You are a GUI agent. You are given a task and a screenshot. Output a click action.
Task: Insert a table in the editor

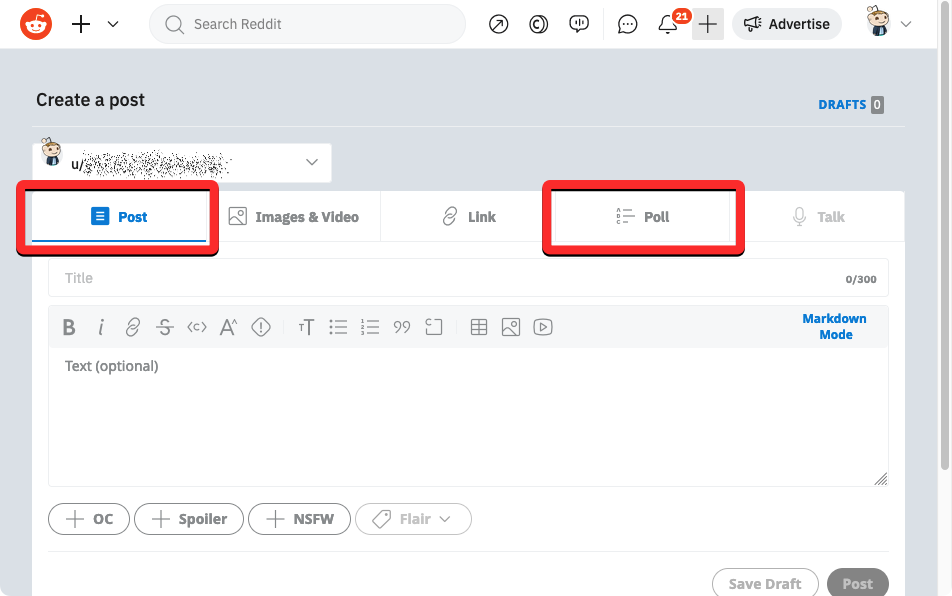479,327
